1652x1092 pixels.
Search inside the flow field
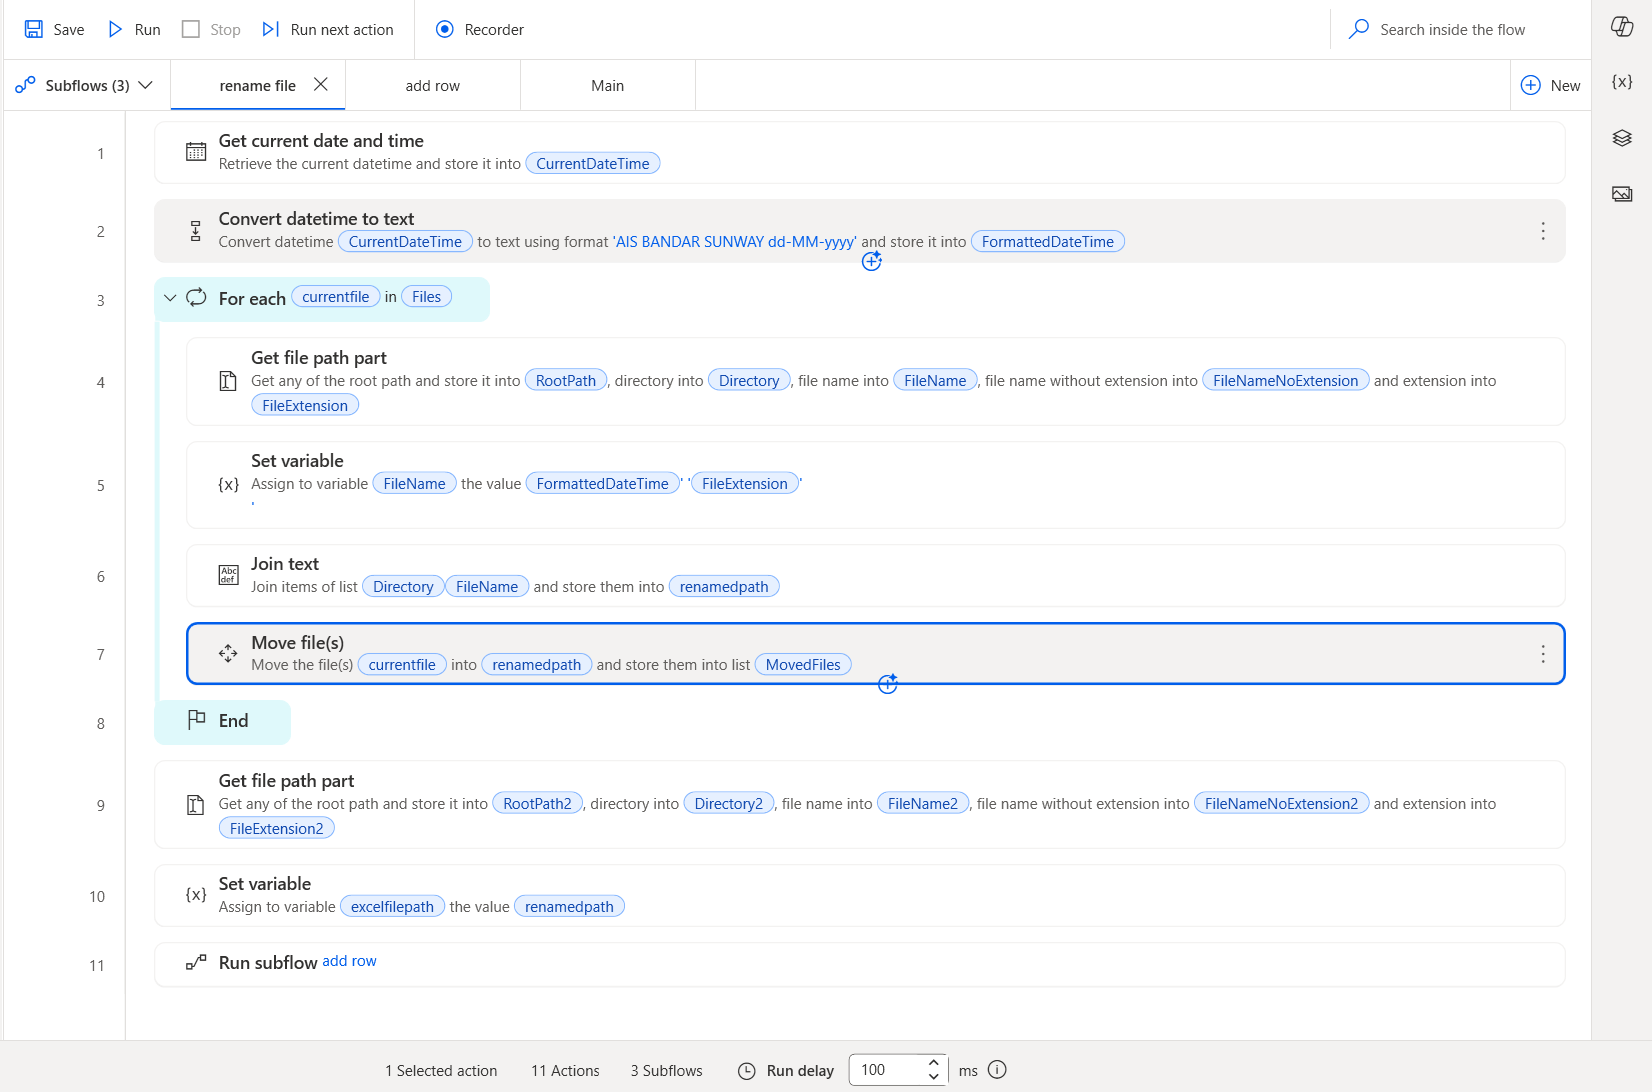click(x=1452, y=29)
